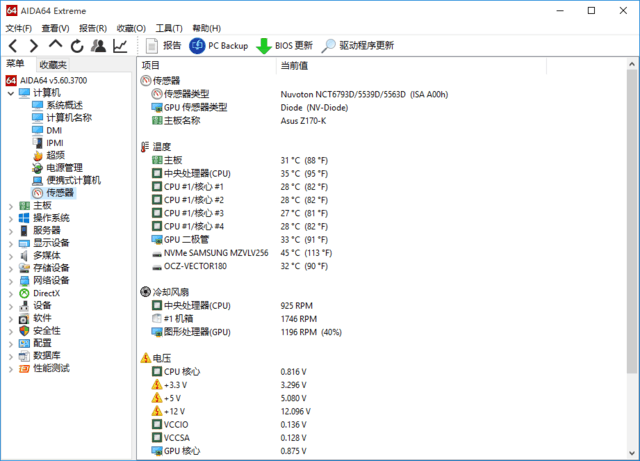Expand the DirectX tree node
The height and width of the screenshot is (461, 640).
tap(11, 294)
